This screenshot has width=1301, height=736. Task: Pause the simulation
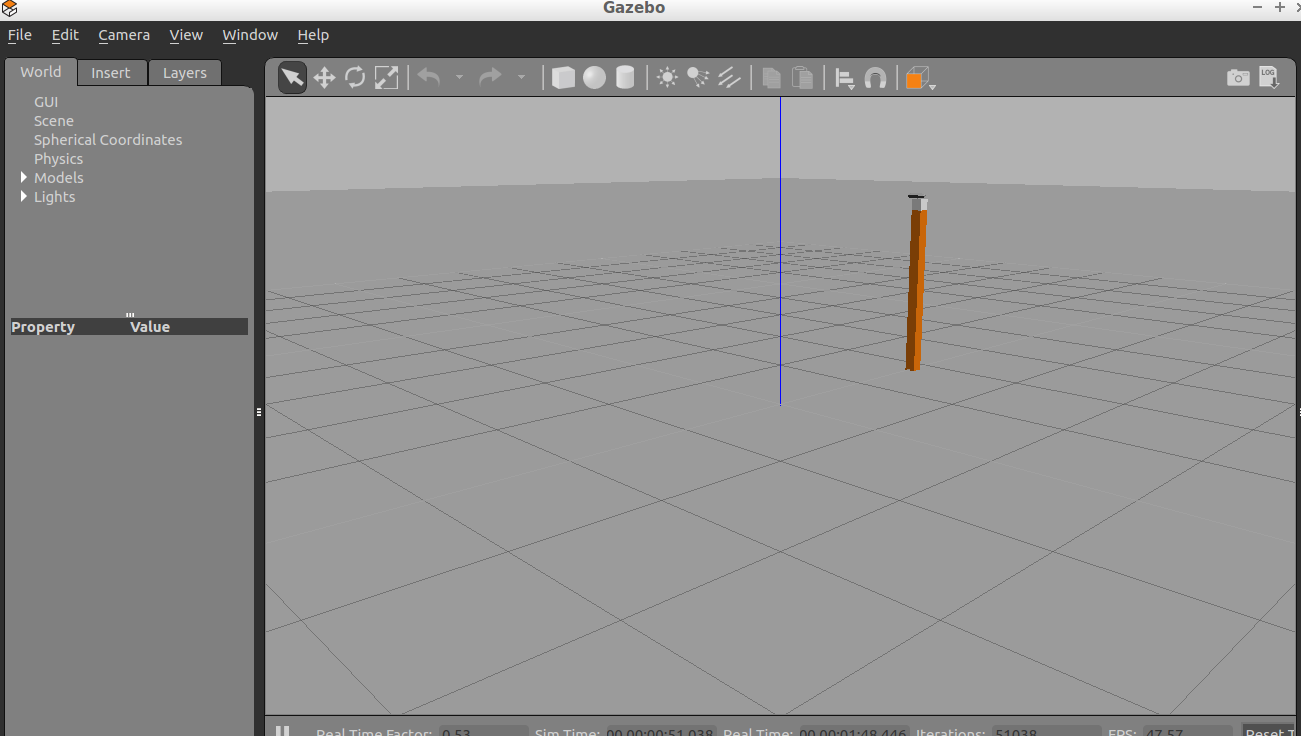[283, 731]
